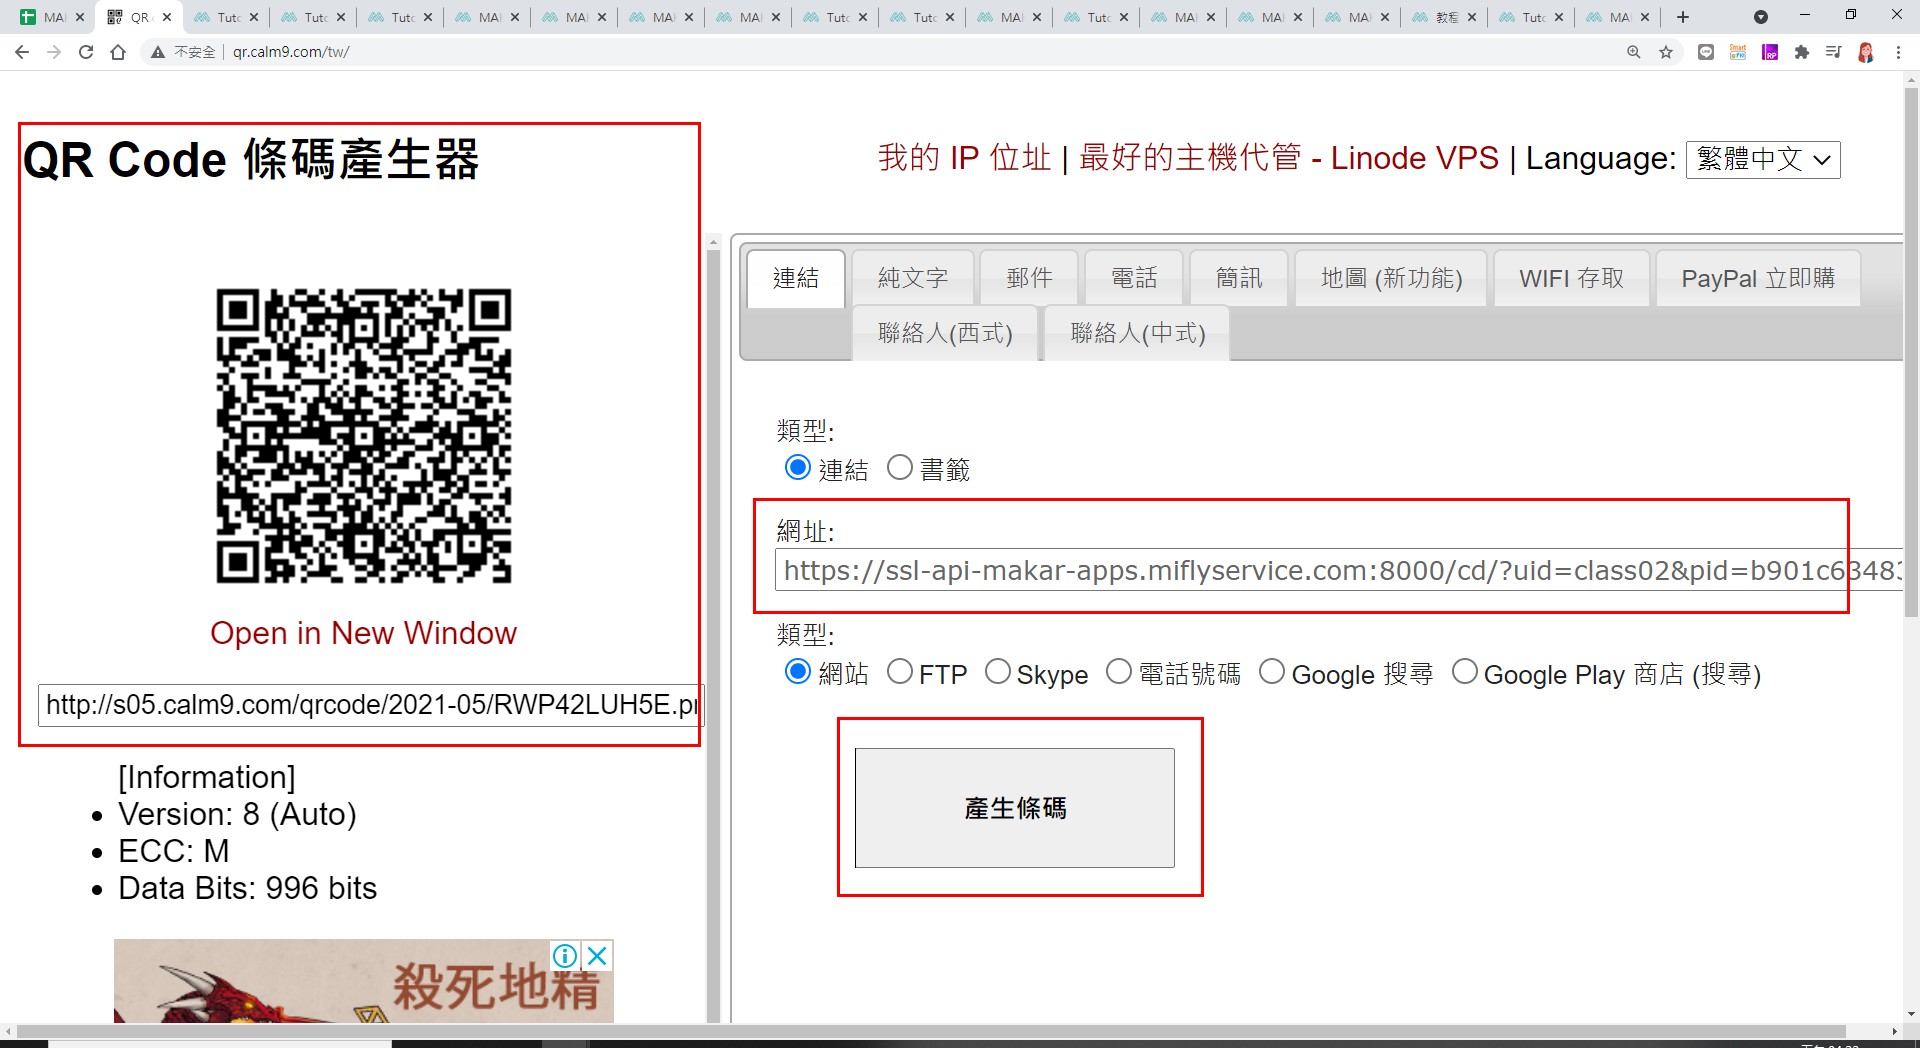Image resolution: width=1920 pixels, height=1048 pixels.
Task: Click the dragon advertisement banner
Action: (364, 981)
